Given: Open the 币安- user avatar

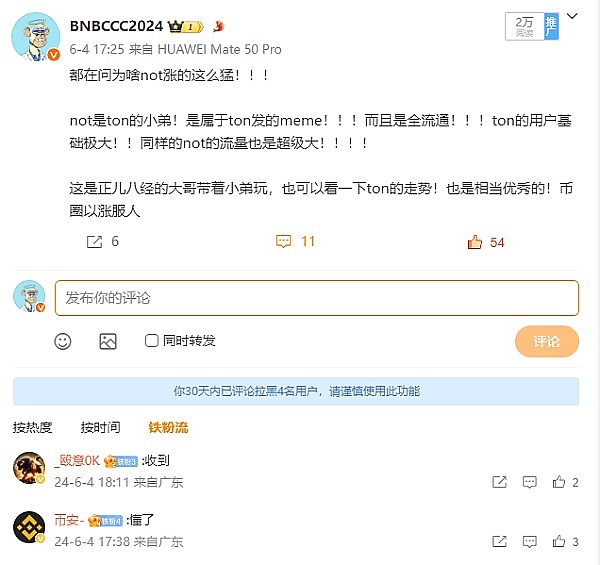Looking at the screenshot, I should 29,527.
